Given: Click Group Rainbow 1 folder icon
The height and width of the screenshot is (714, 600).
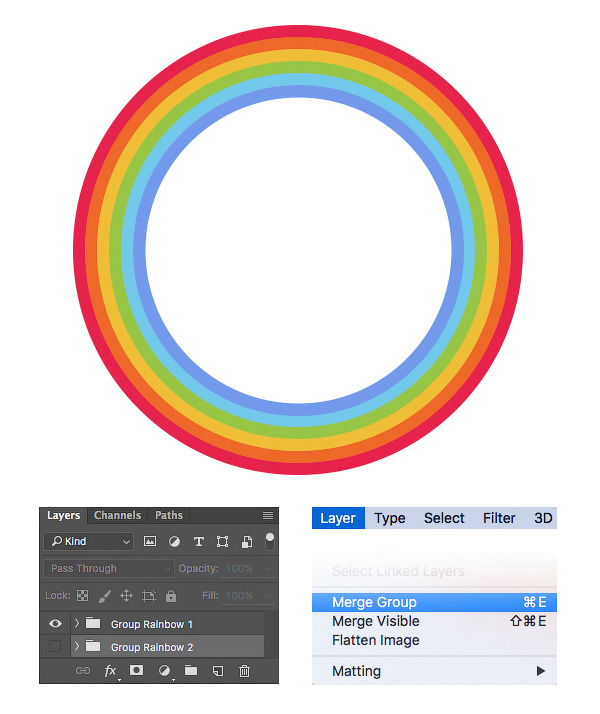Looking at the screenshot, I should 93,622.
